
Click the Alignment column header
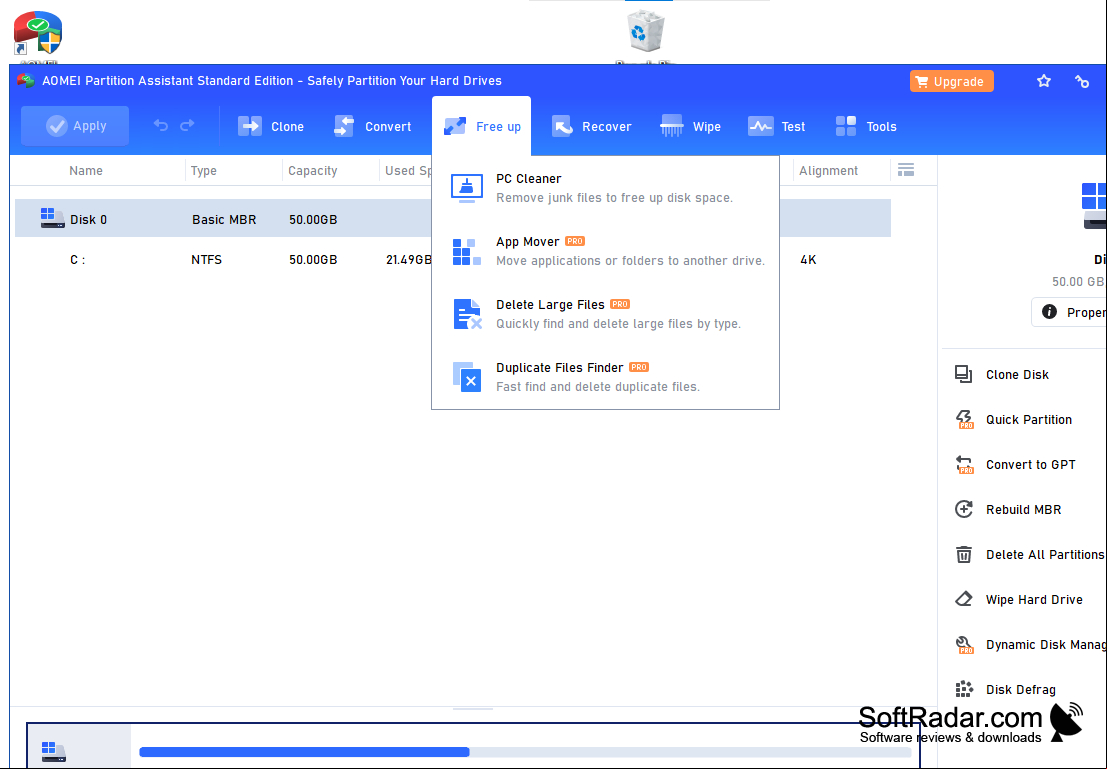(828, 170)
